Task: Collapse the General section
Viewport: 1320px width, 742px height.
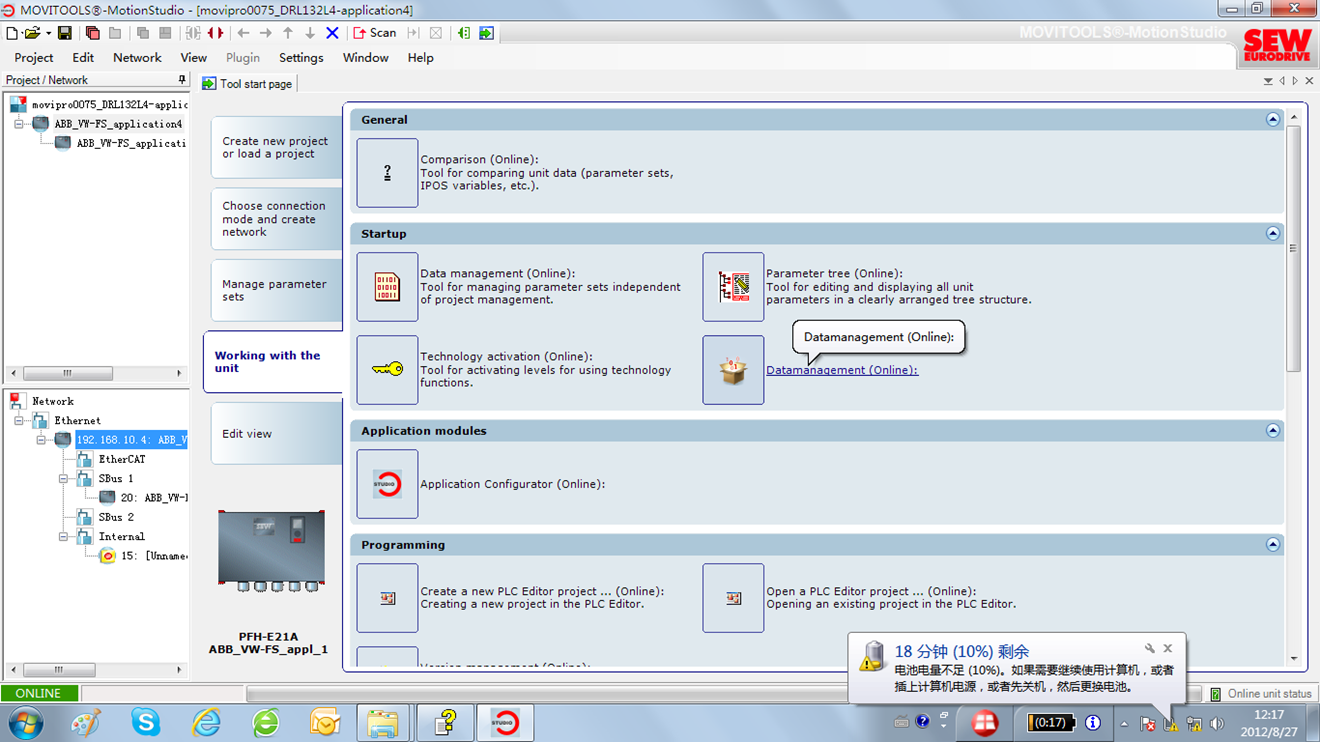Action: (1272, 120)
